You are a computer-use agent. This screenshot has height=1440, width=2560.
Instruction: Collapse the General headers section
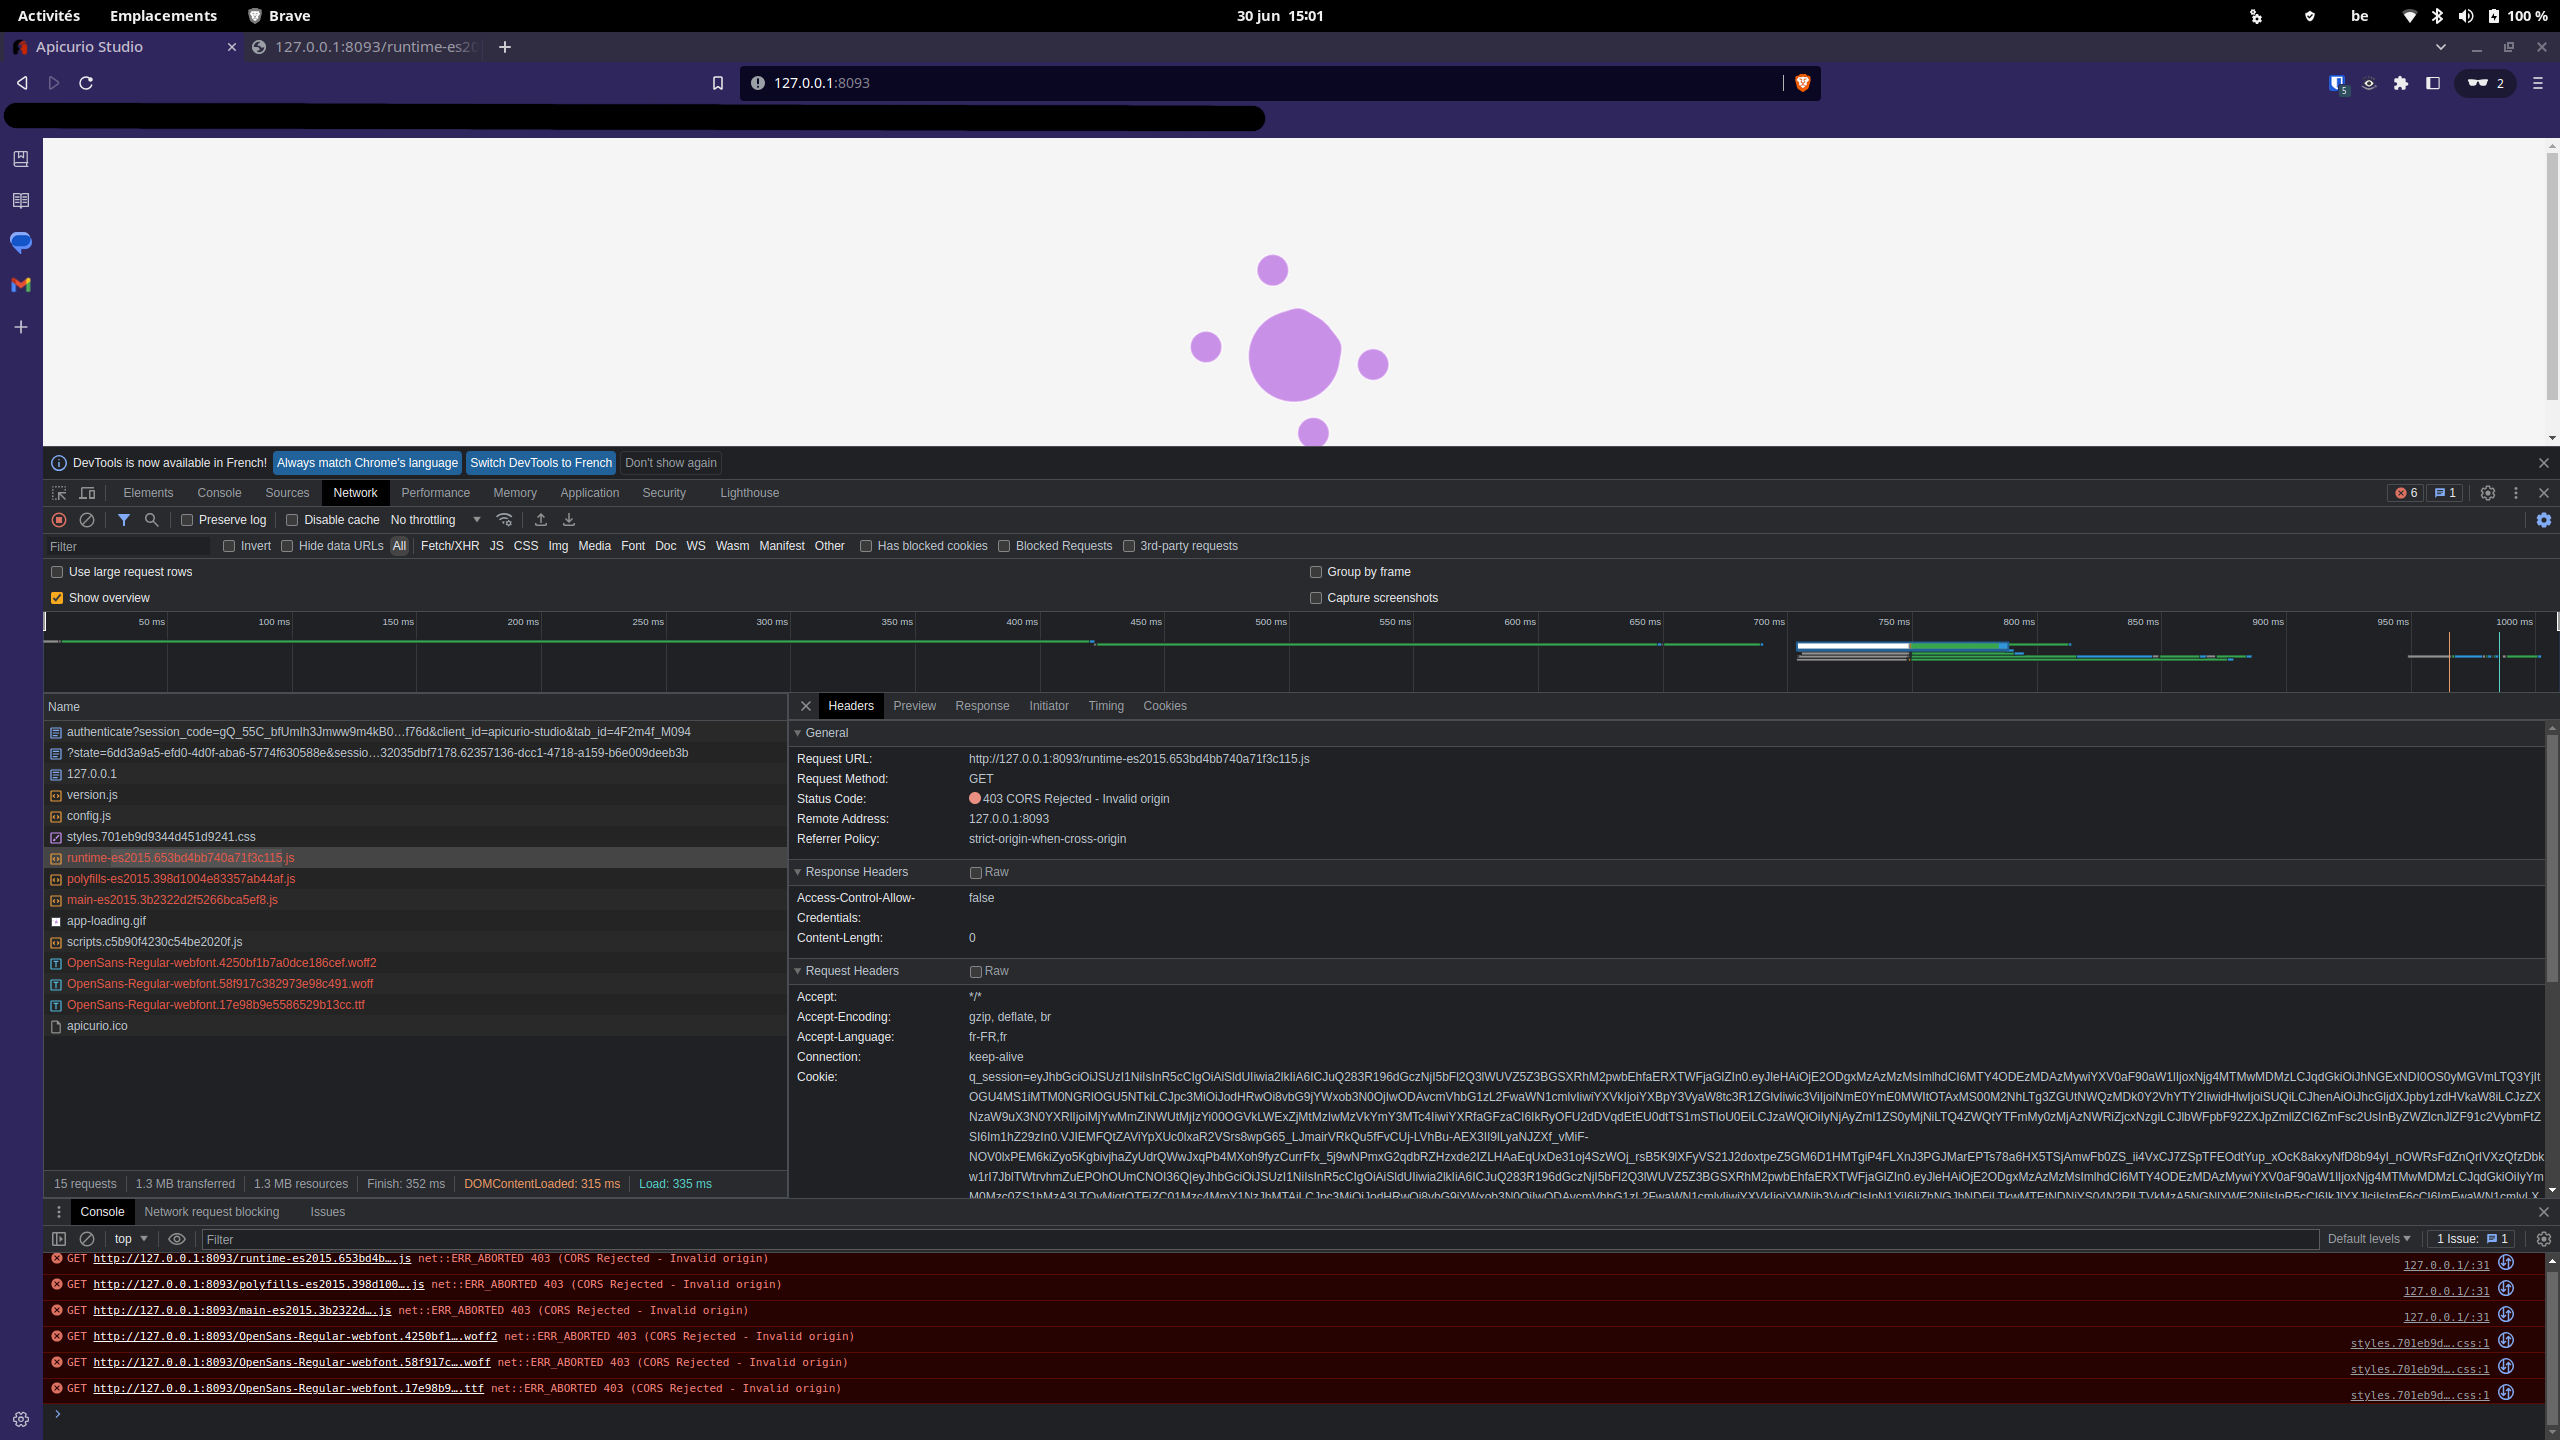click(x=798, y=733)
